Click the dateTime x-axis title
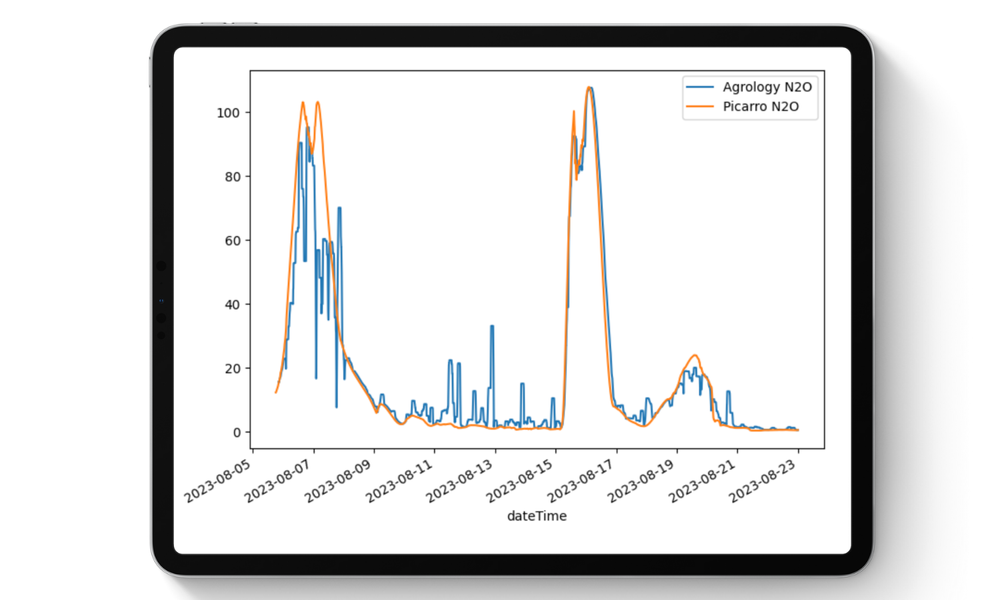The width and height of the screenshot is (1000, 600). point(537,516)
